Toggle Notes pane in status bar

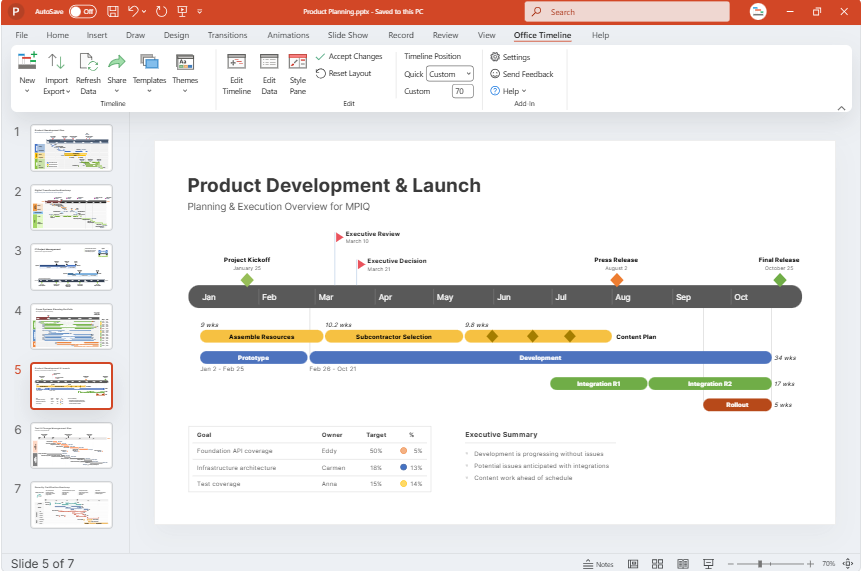(x=598, y=564)
